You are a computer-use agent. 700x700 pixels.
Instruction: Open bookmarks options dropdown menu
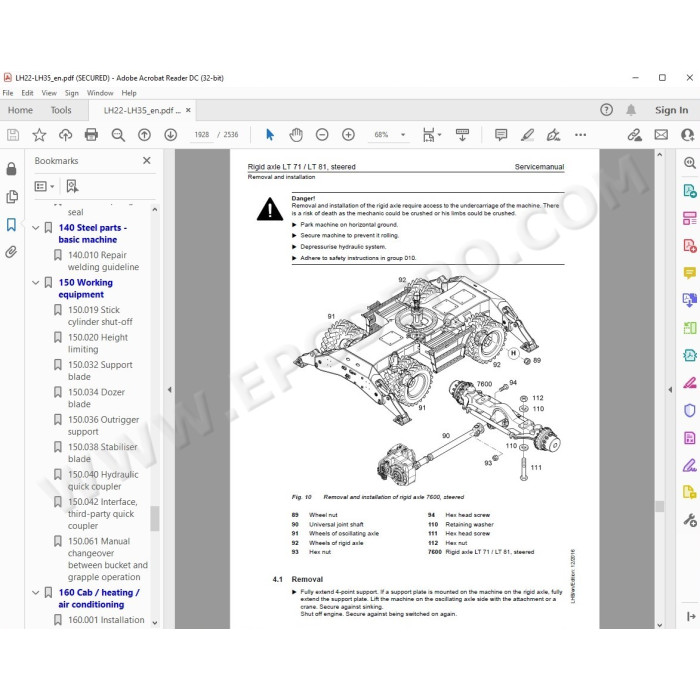[x=44, y=186]
